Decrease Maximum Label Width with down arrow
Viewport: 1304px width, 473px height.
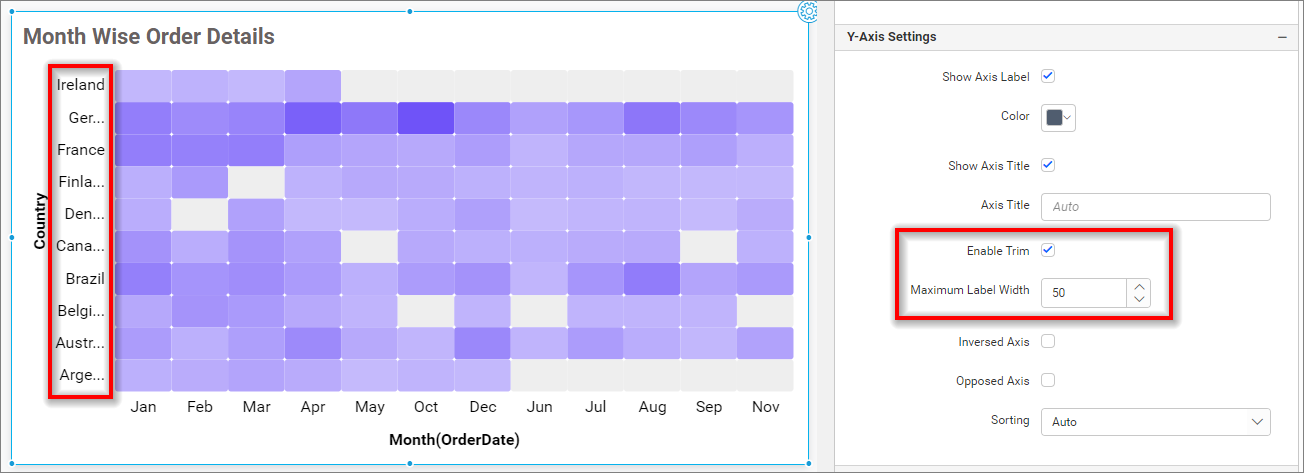pos(1138,299)
